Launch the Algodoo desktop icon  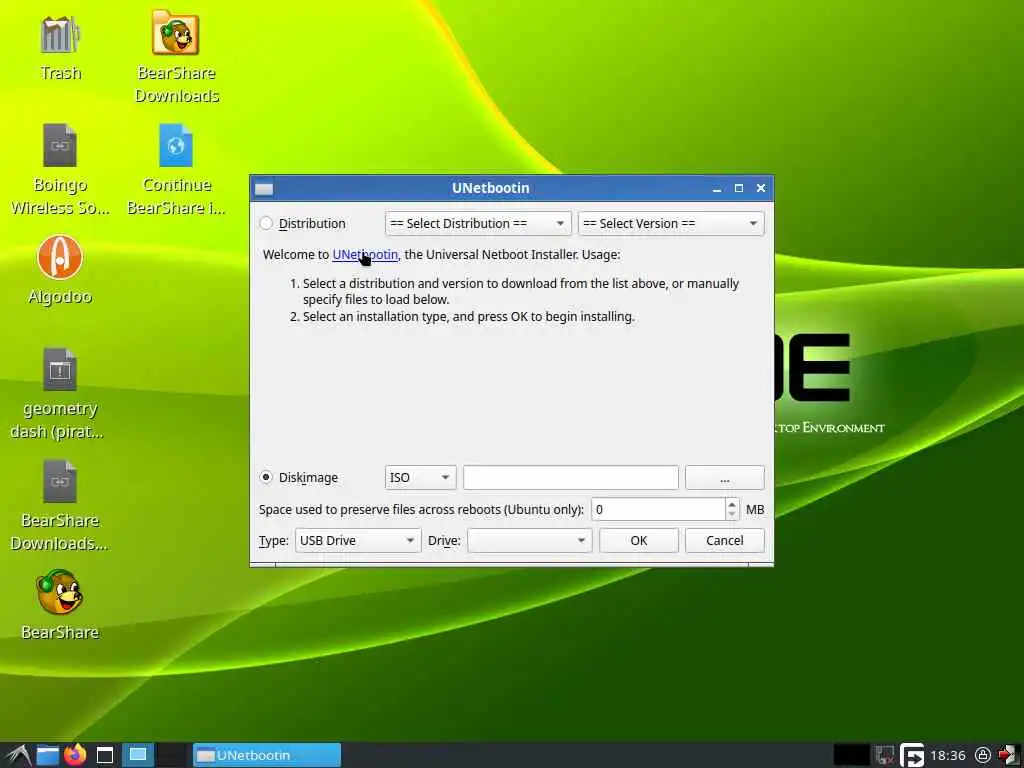point(60,257)
